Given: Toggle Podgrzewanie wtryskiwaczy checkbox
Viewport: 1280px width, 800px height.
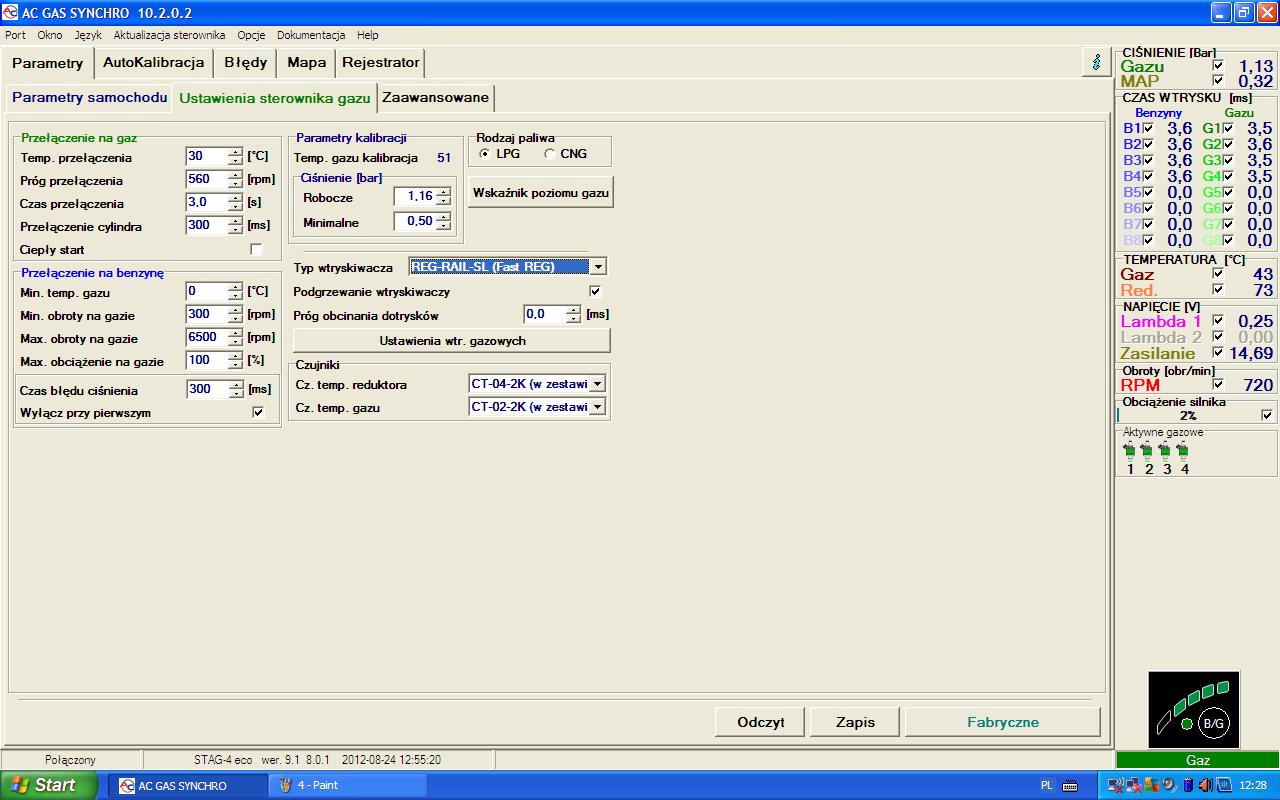Looking at the screenshot, I should (595, 291).
